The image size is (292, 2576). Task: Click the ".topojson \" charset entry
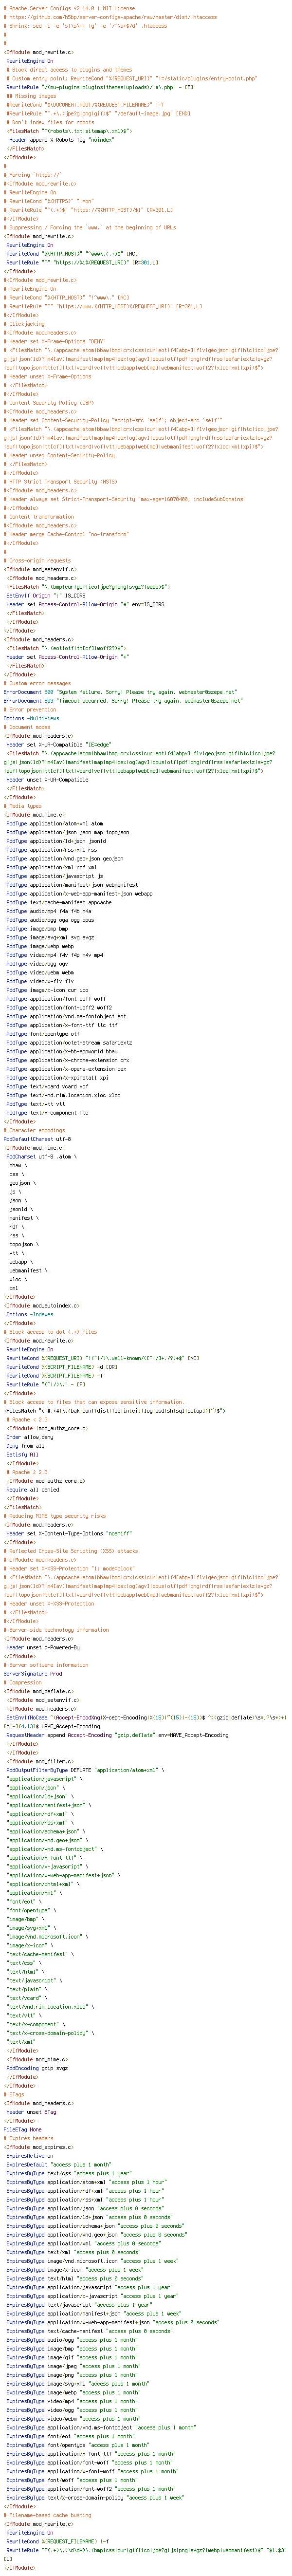pyautogui.click(x=24, y=1244)
